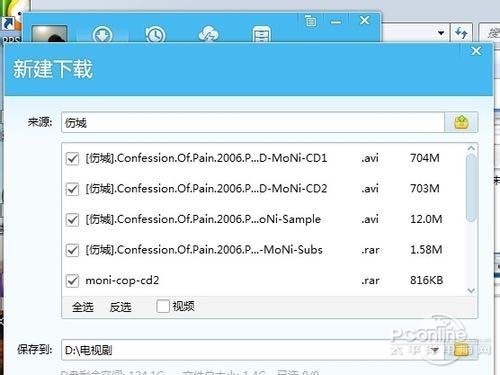
Task: Click the refresh arrows icon in background window
Action: pyautogui.click(x=461, y=33)
